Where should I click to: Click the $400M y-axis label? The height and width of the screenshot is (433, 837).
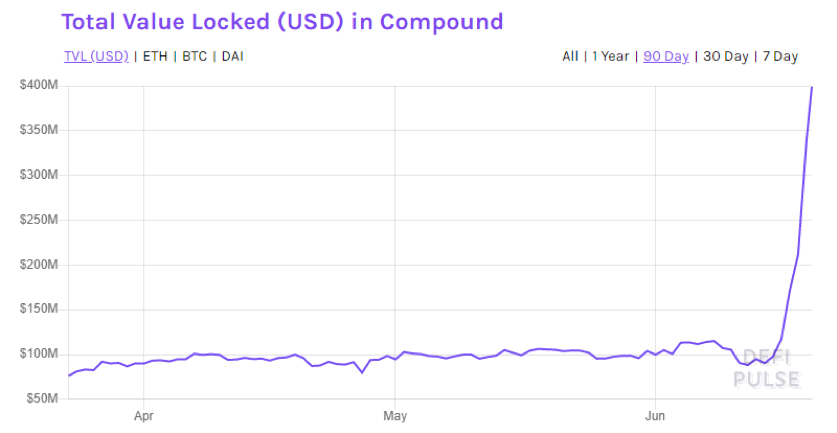click(x=40, y=86)
